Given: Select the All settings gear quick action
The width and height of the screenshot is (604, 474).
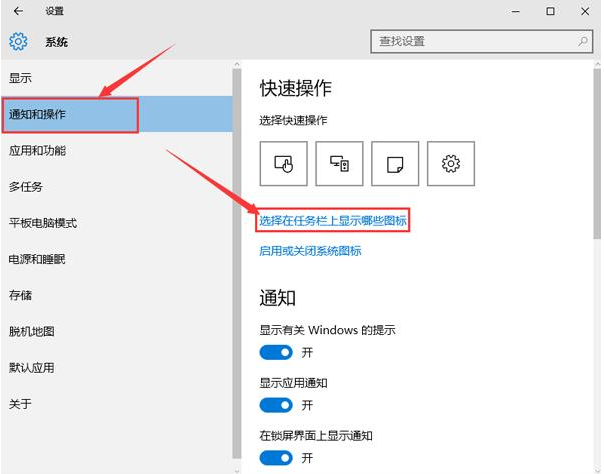Looking at the screenshot, I should [450, 163].
